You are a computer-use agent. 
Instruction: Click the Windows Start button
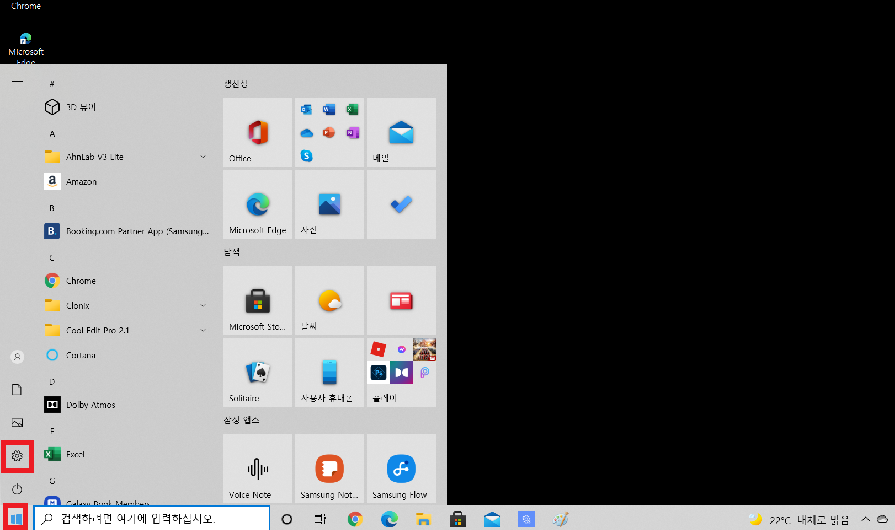click(x=16, y=519)
